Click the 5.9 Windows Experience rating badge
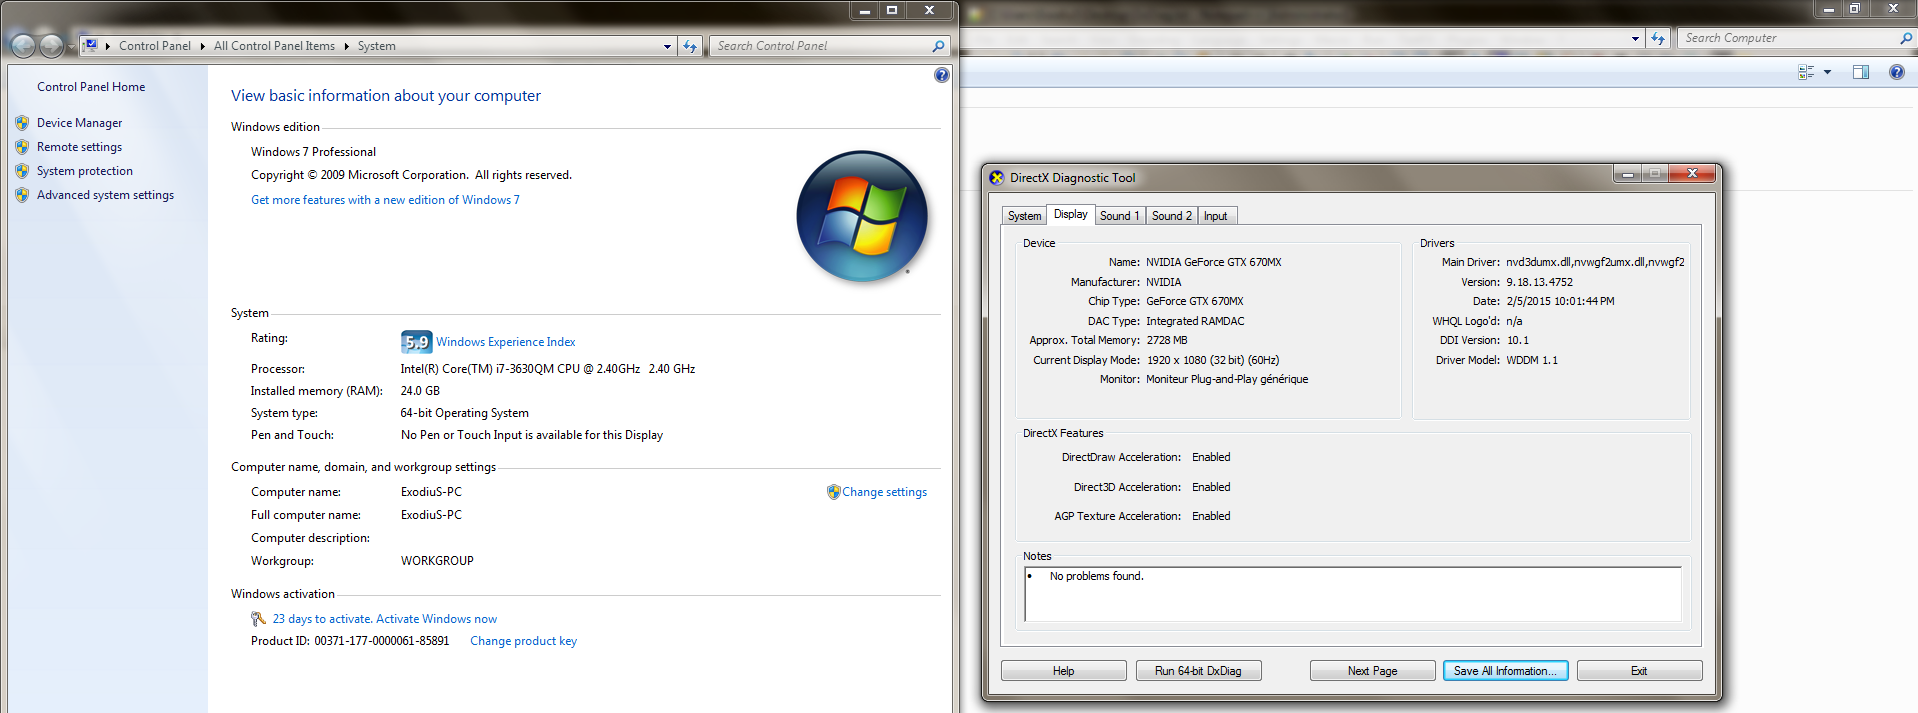1918x713 pixels. pyautogui.click(x=416, y=342)
